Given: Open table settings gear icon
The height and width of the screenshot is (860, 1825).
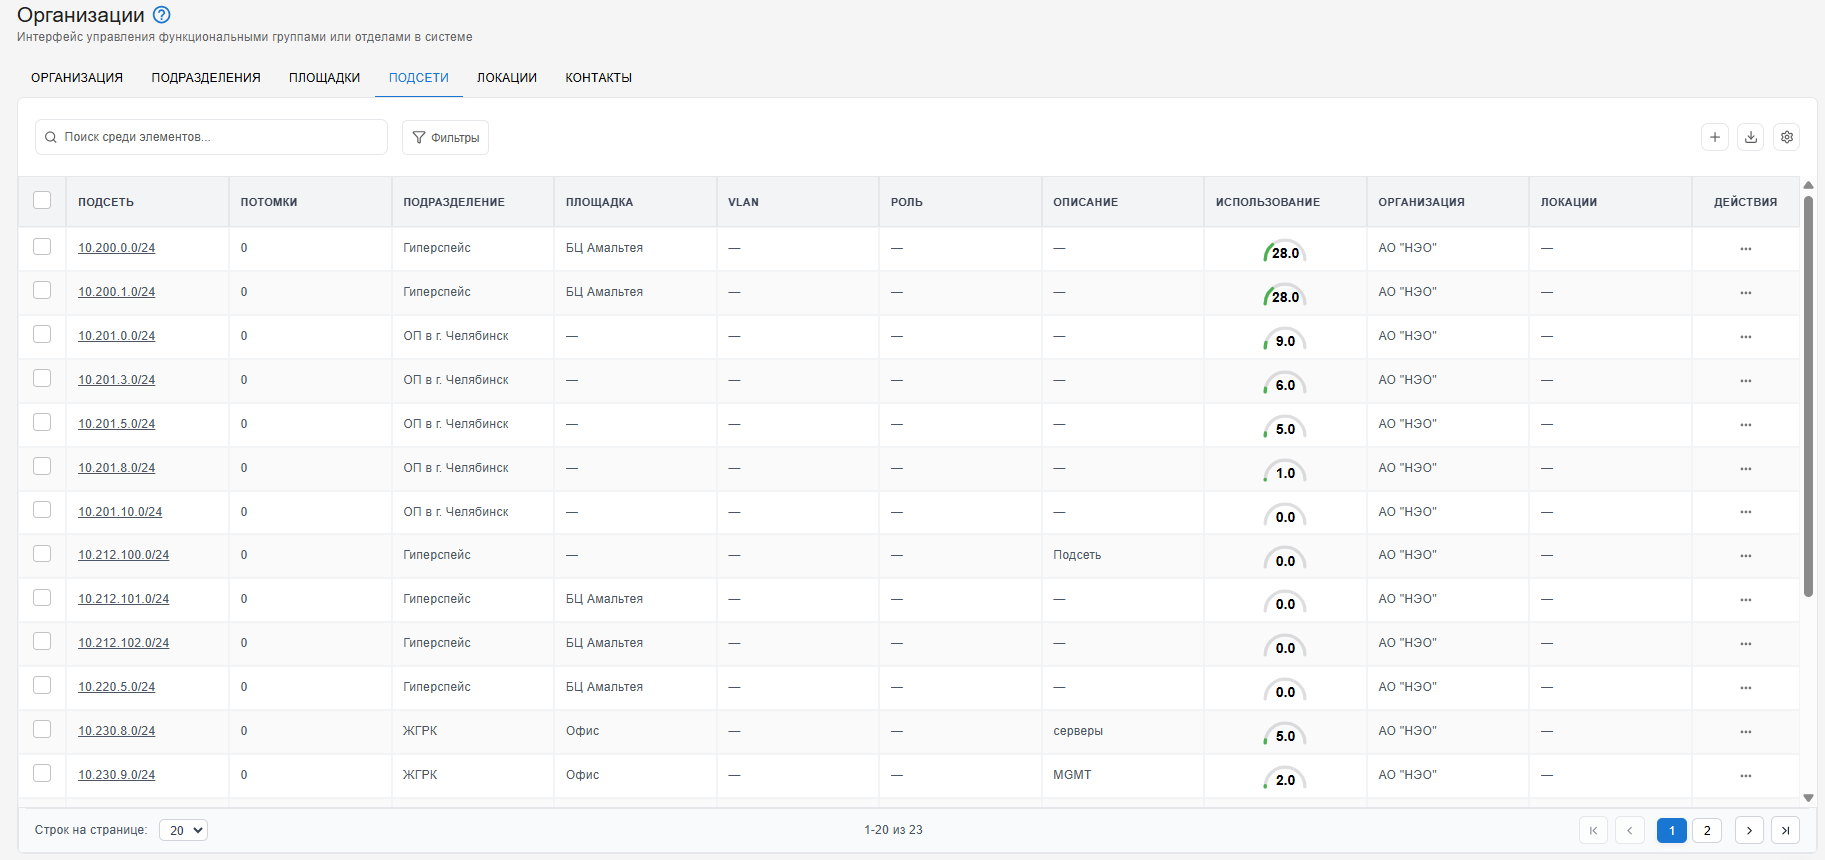Looking at the screenshot, I should 1787,137.
